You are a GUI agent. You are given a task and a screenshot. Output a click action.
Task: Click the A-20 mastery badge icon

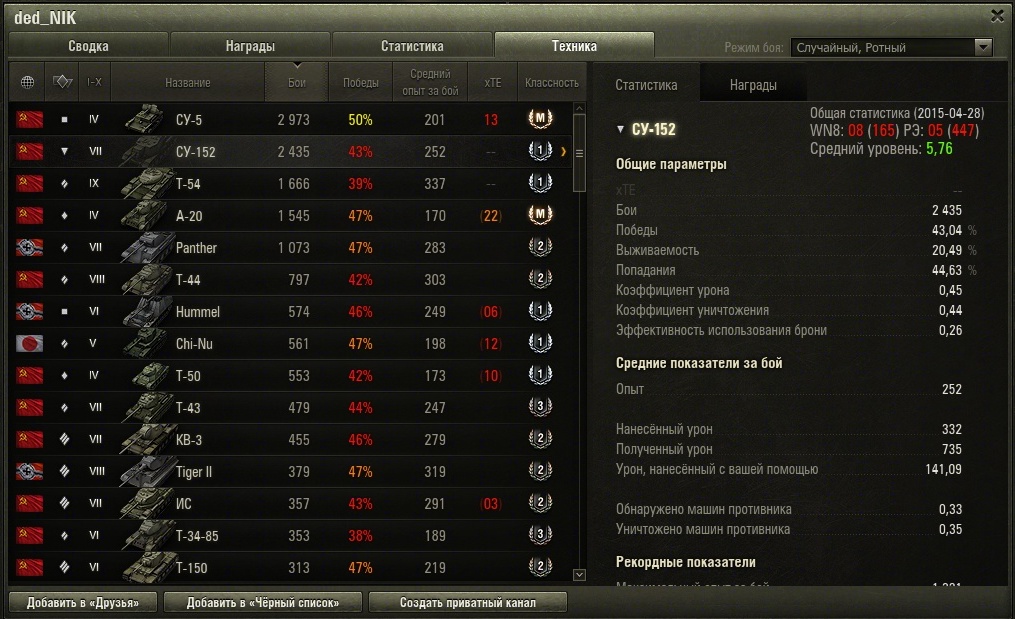point(540,215)
